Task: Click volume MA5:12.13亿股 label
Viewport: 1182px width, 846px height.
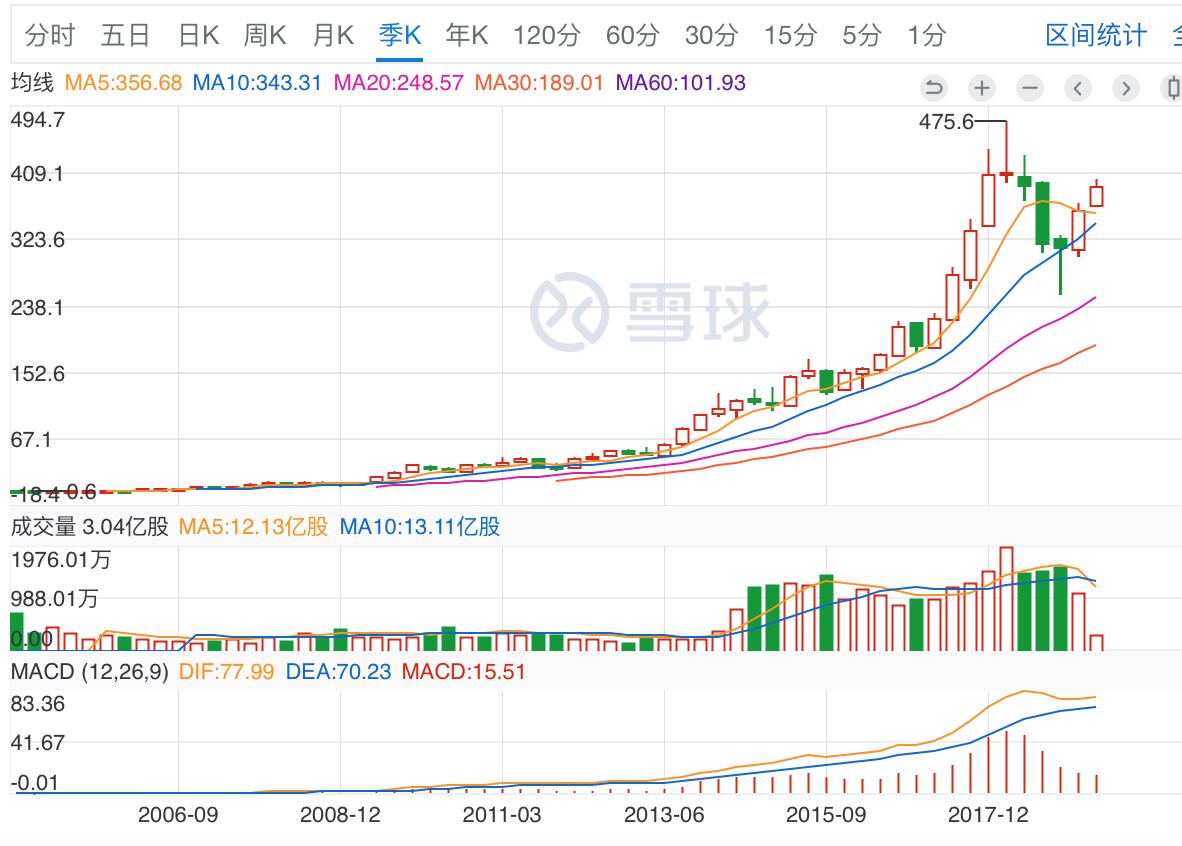Action: (253, 526)
